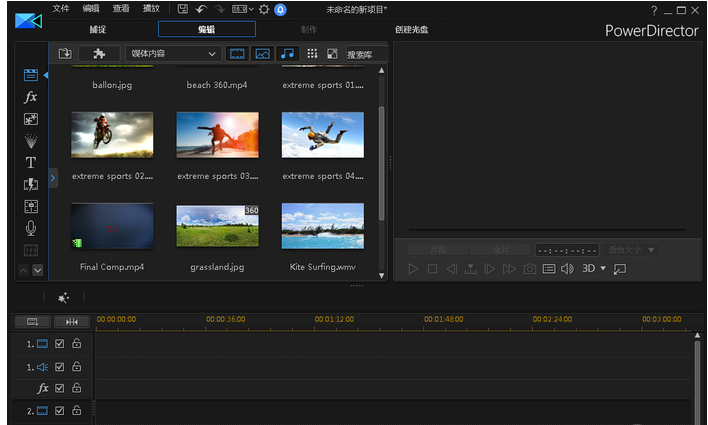Screen dimensions: 708x425
Task: Click the 创建光盘 create disc button
Action: [411, 30]
